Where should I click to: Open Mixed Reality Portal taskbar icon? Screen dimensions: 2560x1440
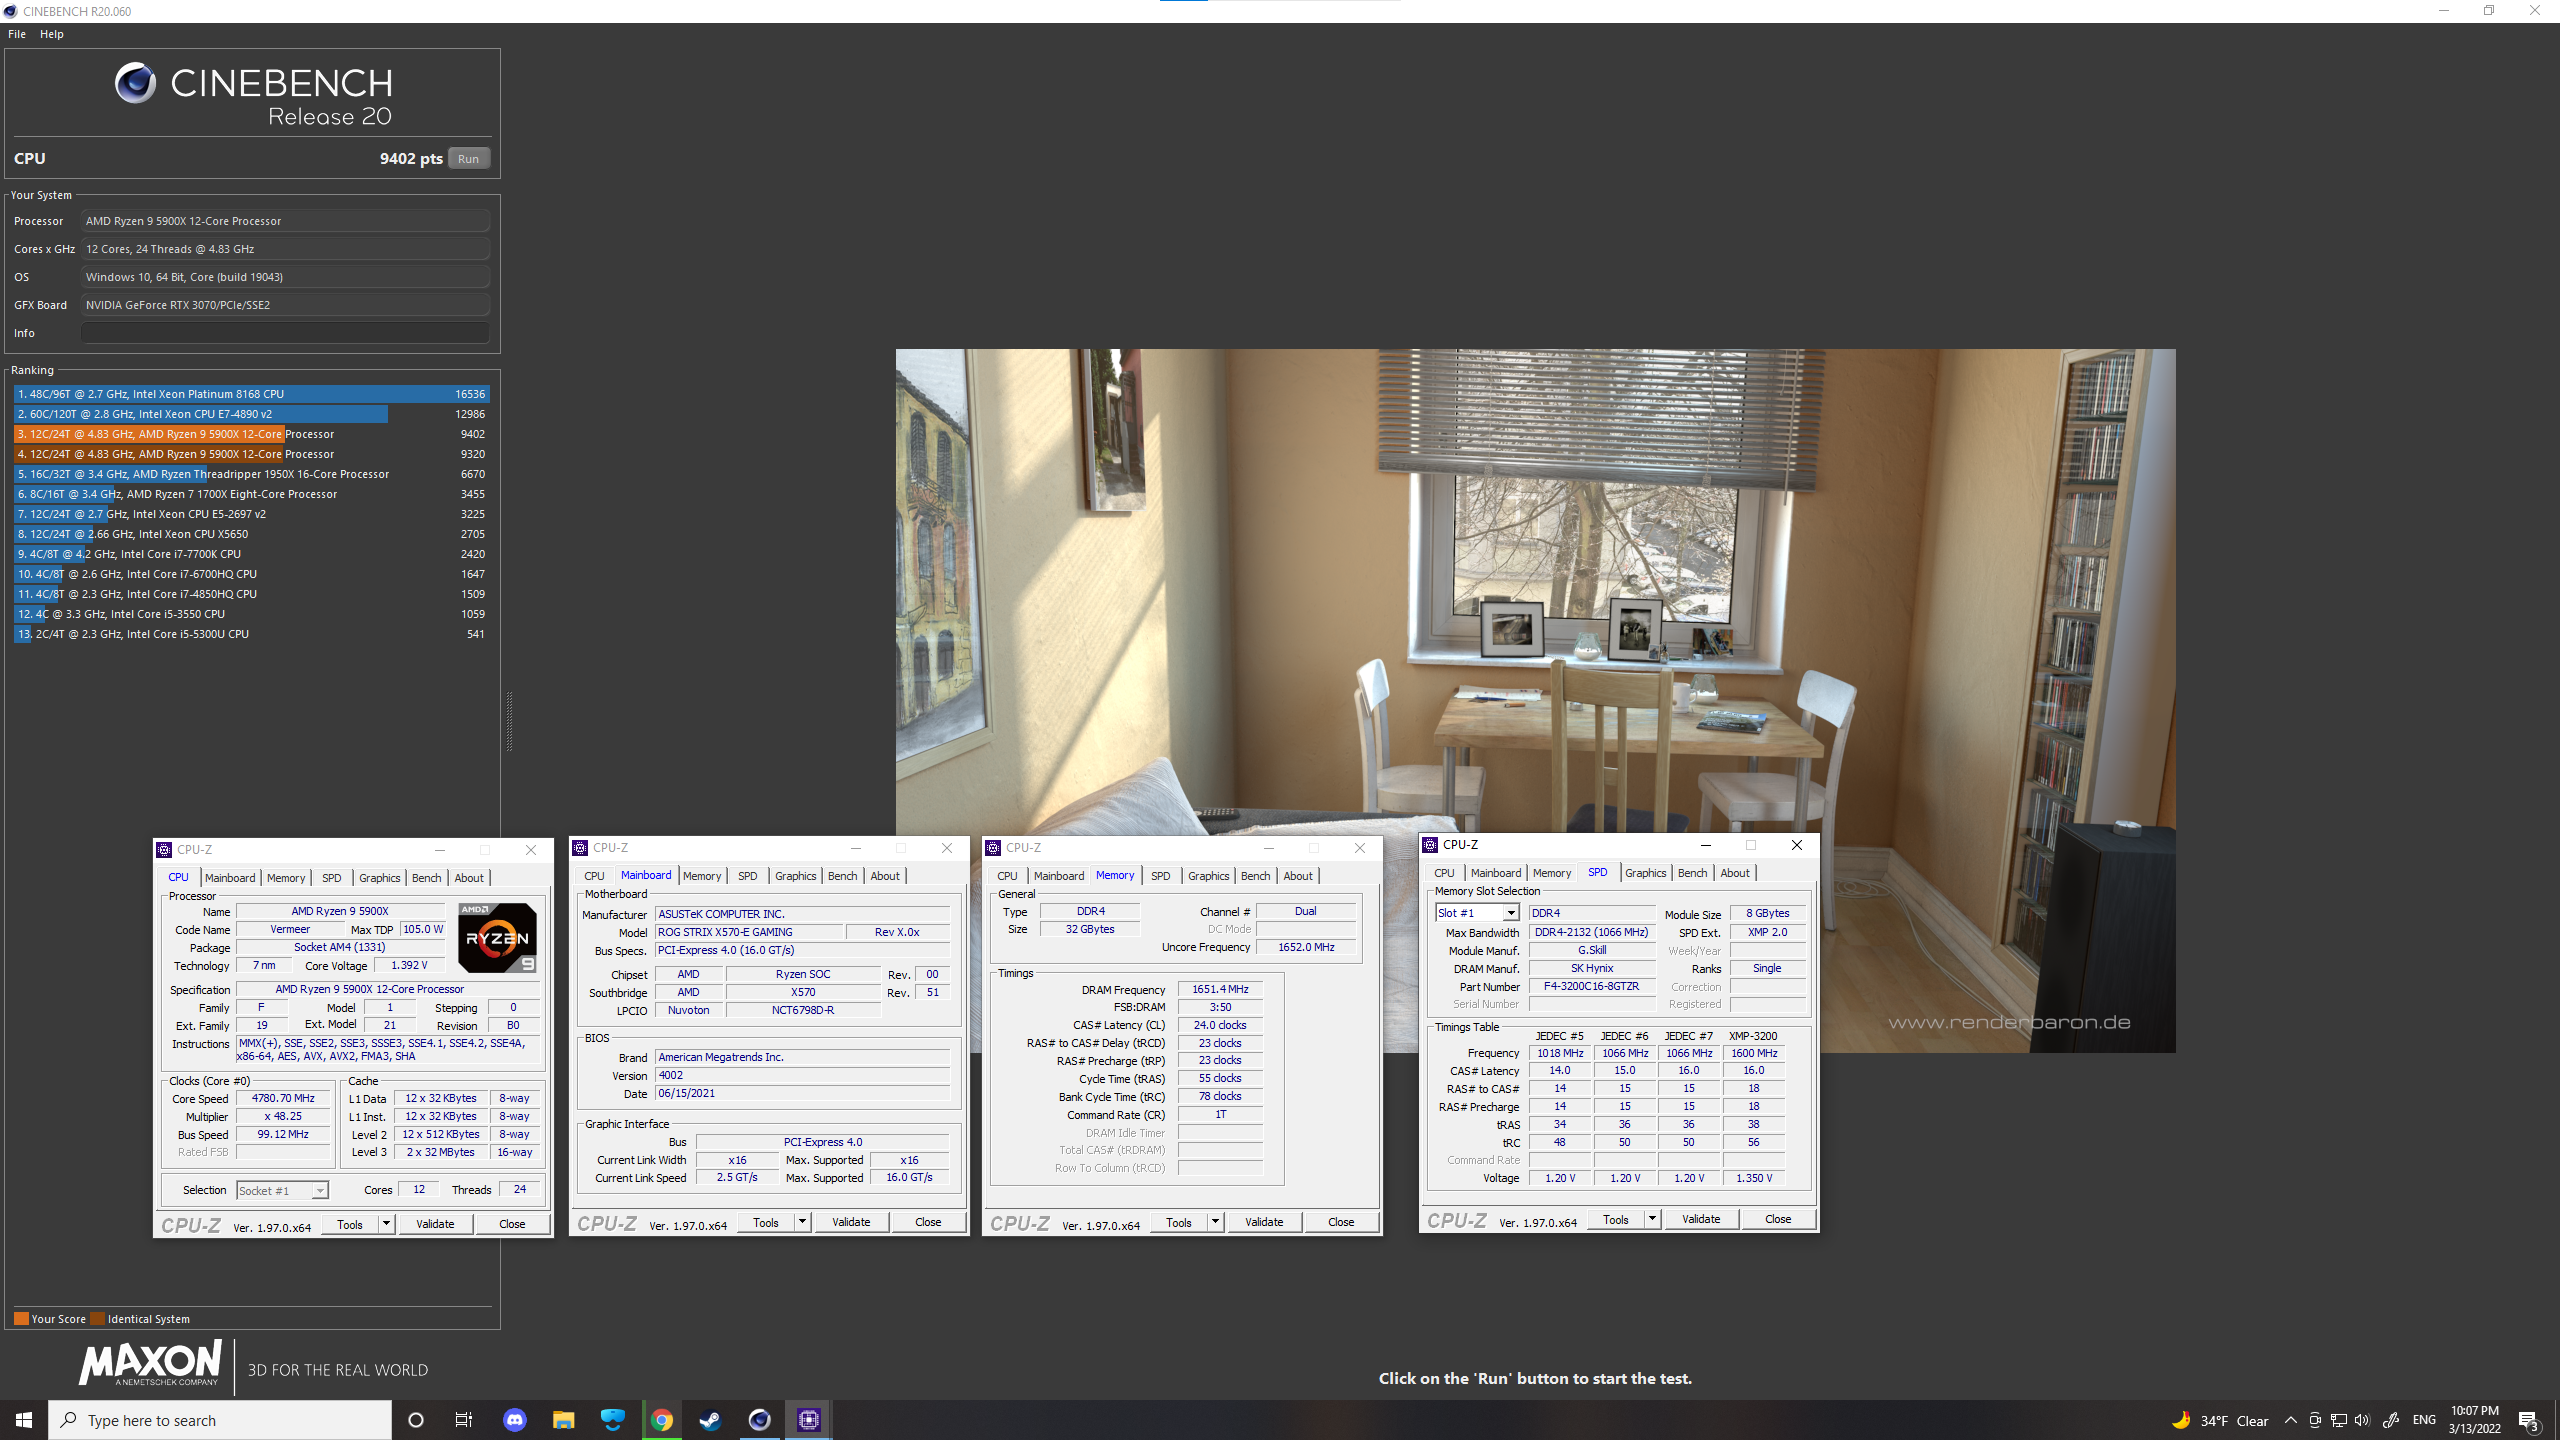pyautogui.click(x=613, y=1420)
